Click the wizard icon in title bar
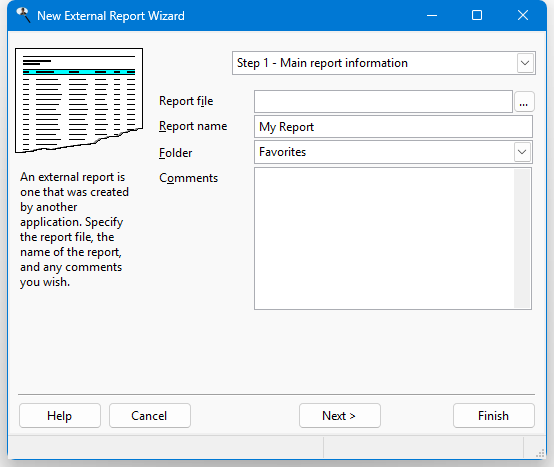Image resolution: width=554 pixels, height=467 pixels. coord(23,15)
